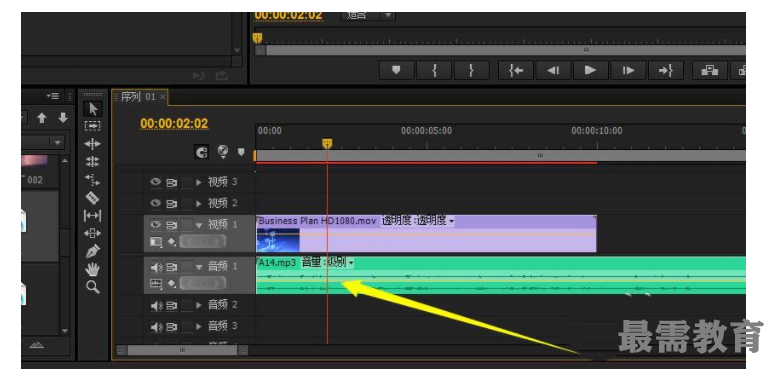Hide the 视频 1 track output
Viewport: 770px width, 376px height.
pos(156,224)
